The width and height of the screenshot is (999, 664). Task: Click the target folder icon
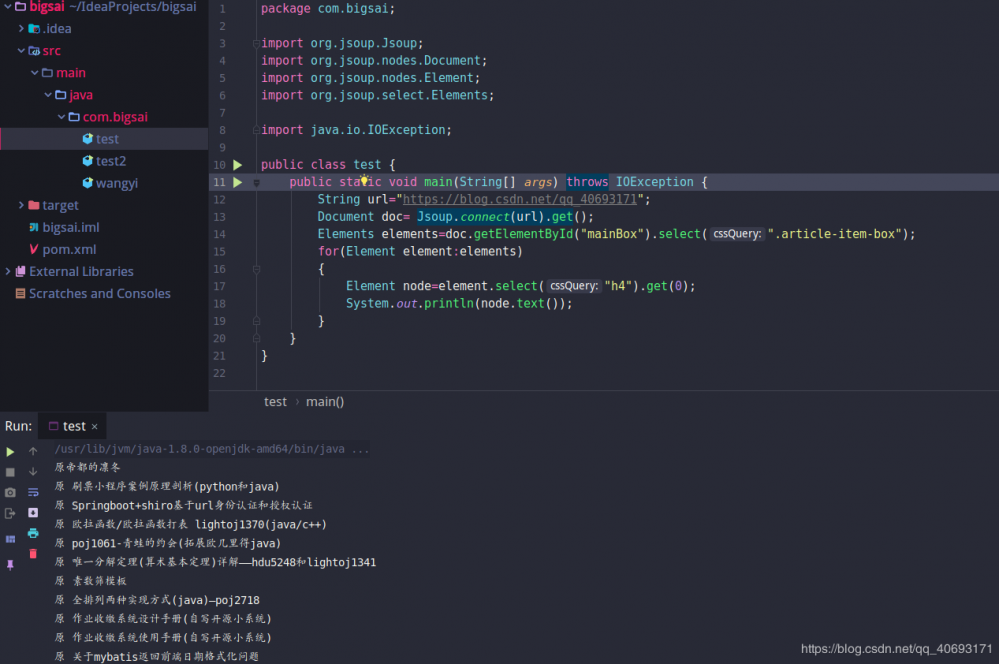(34, 205)
